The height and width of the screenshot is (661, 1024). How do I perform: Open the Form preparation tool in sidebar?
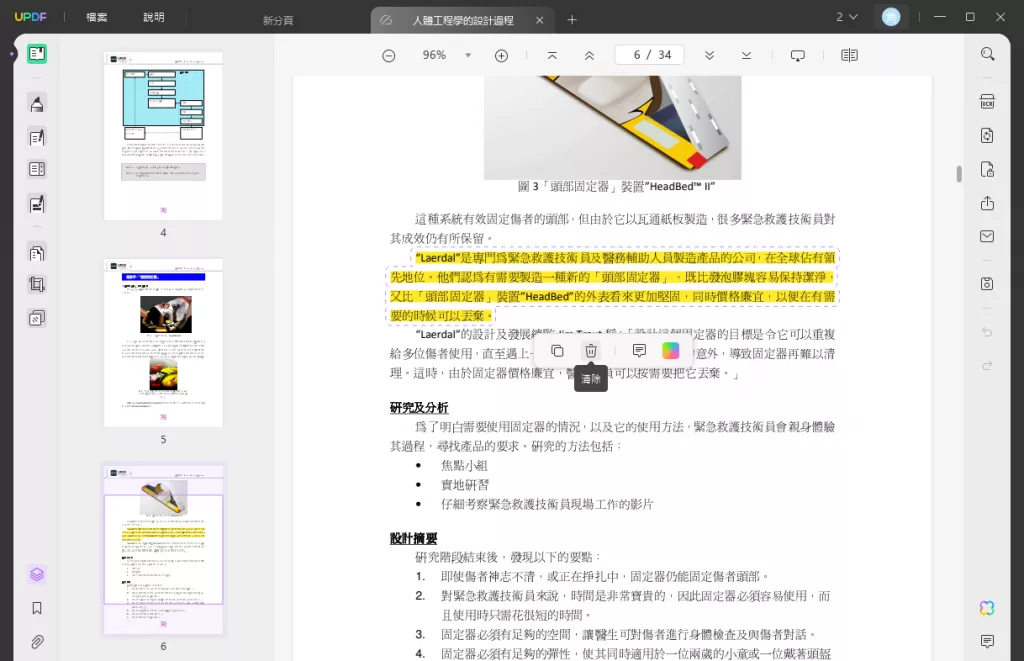click(x=37, y=169)
